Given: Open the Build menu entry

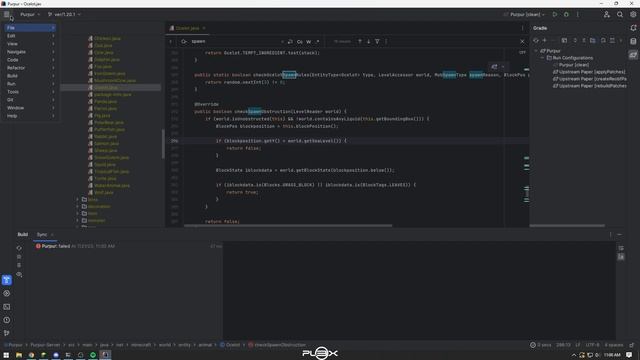Looking at the screenshot, I should [30, 76].
